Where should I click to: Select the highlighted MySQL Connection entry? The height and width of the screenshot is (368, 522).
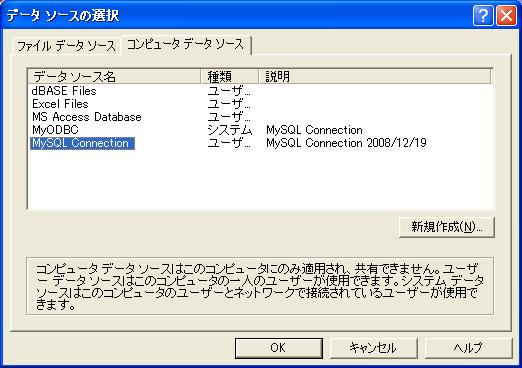82,143
